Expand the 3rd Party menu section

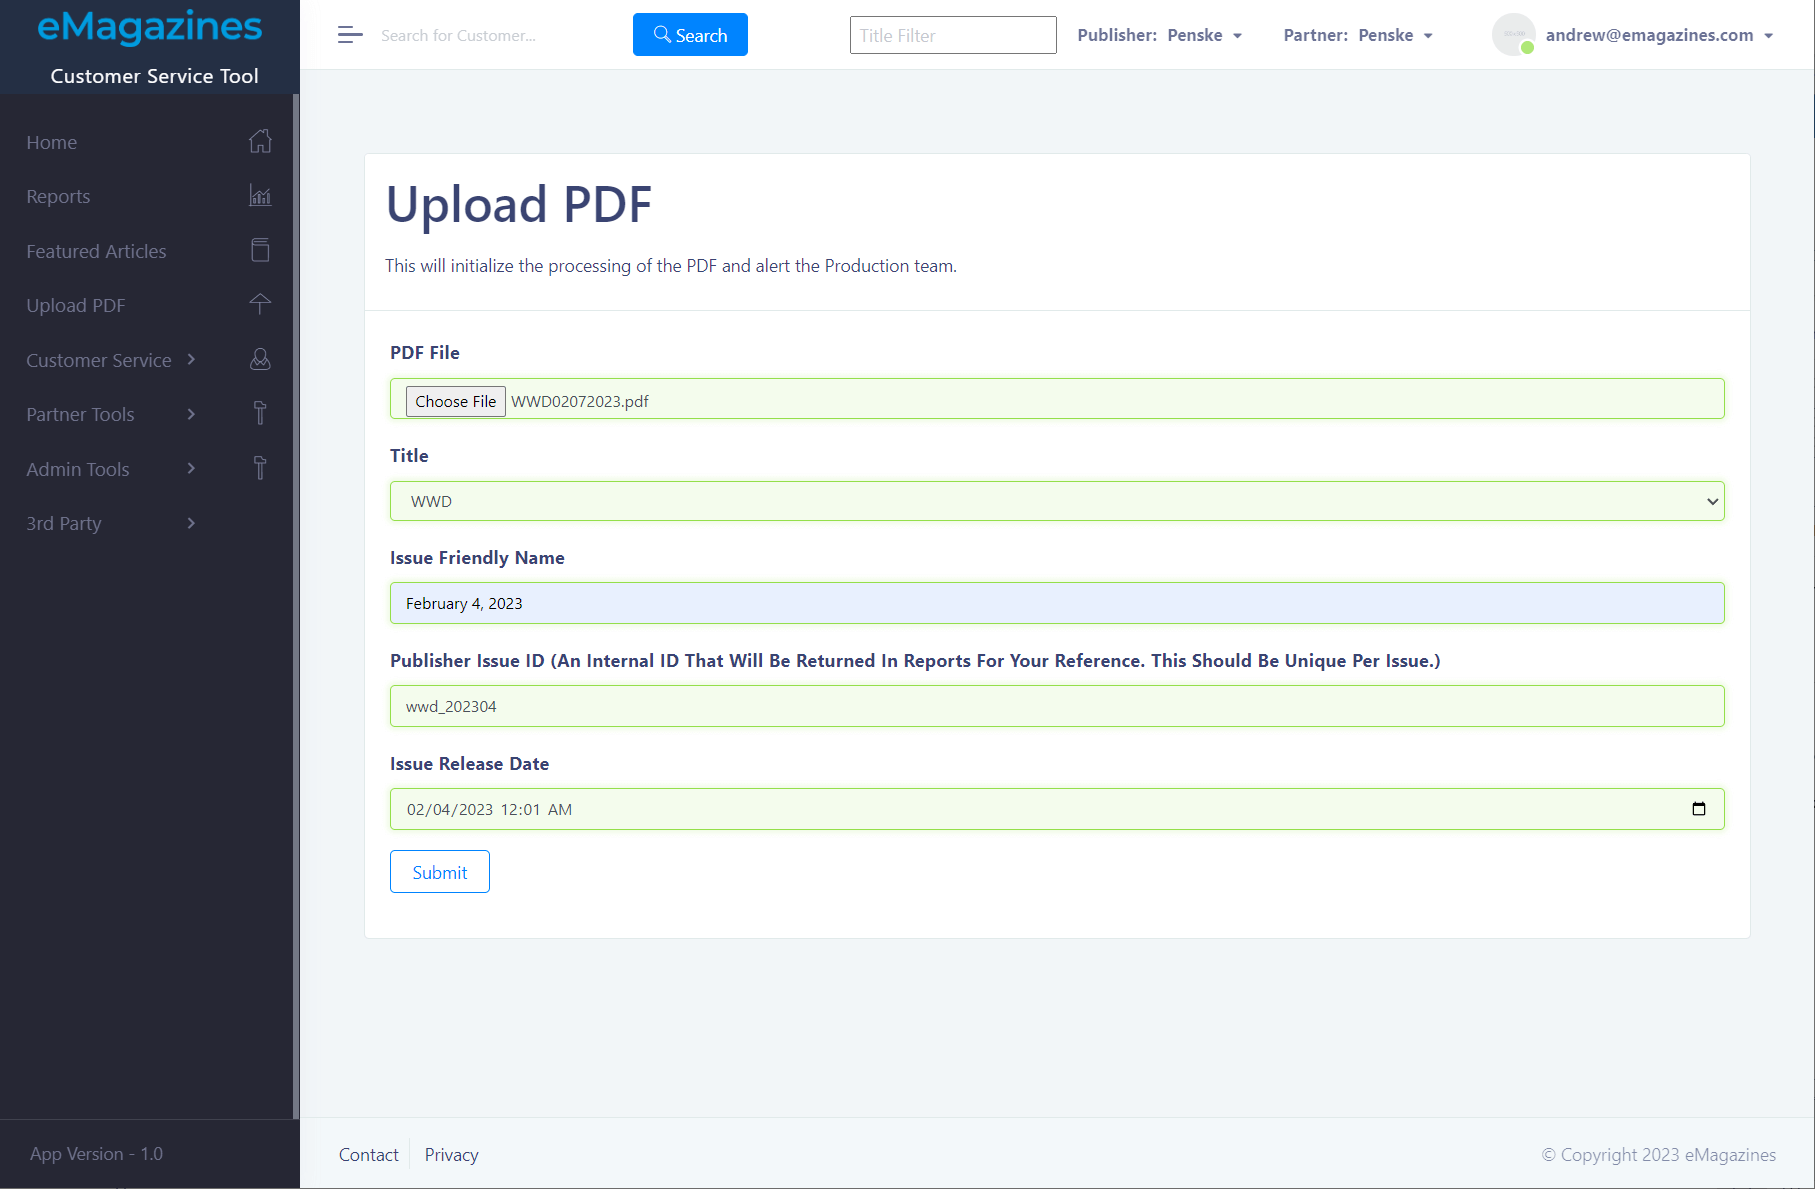tap(63, 523)
